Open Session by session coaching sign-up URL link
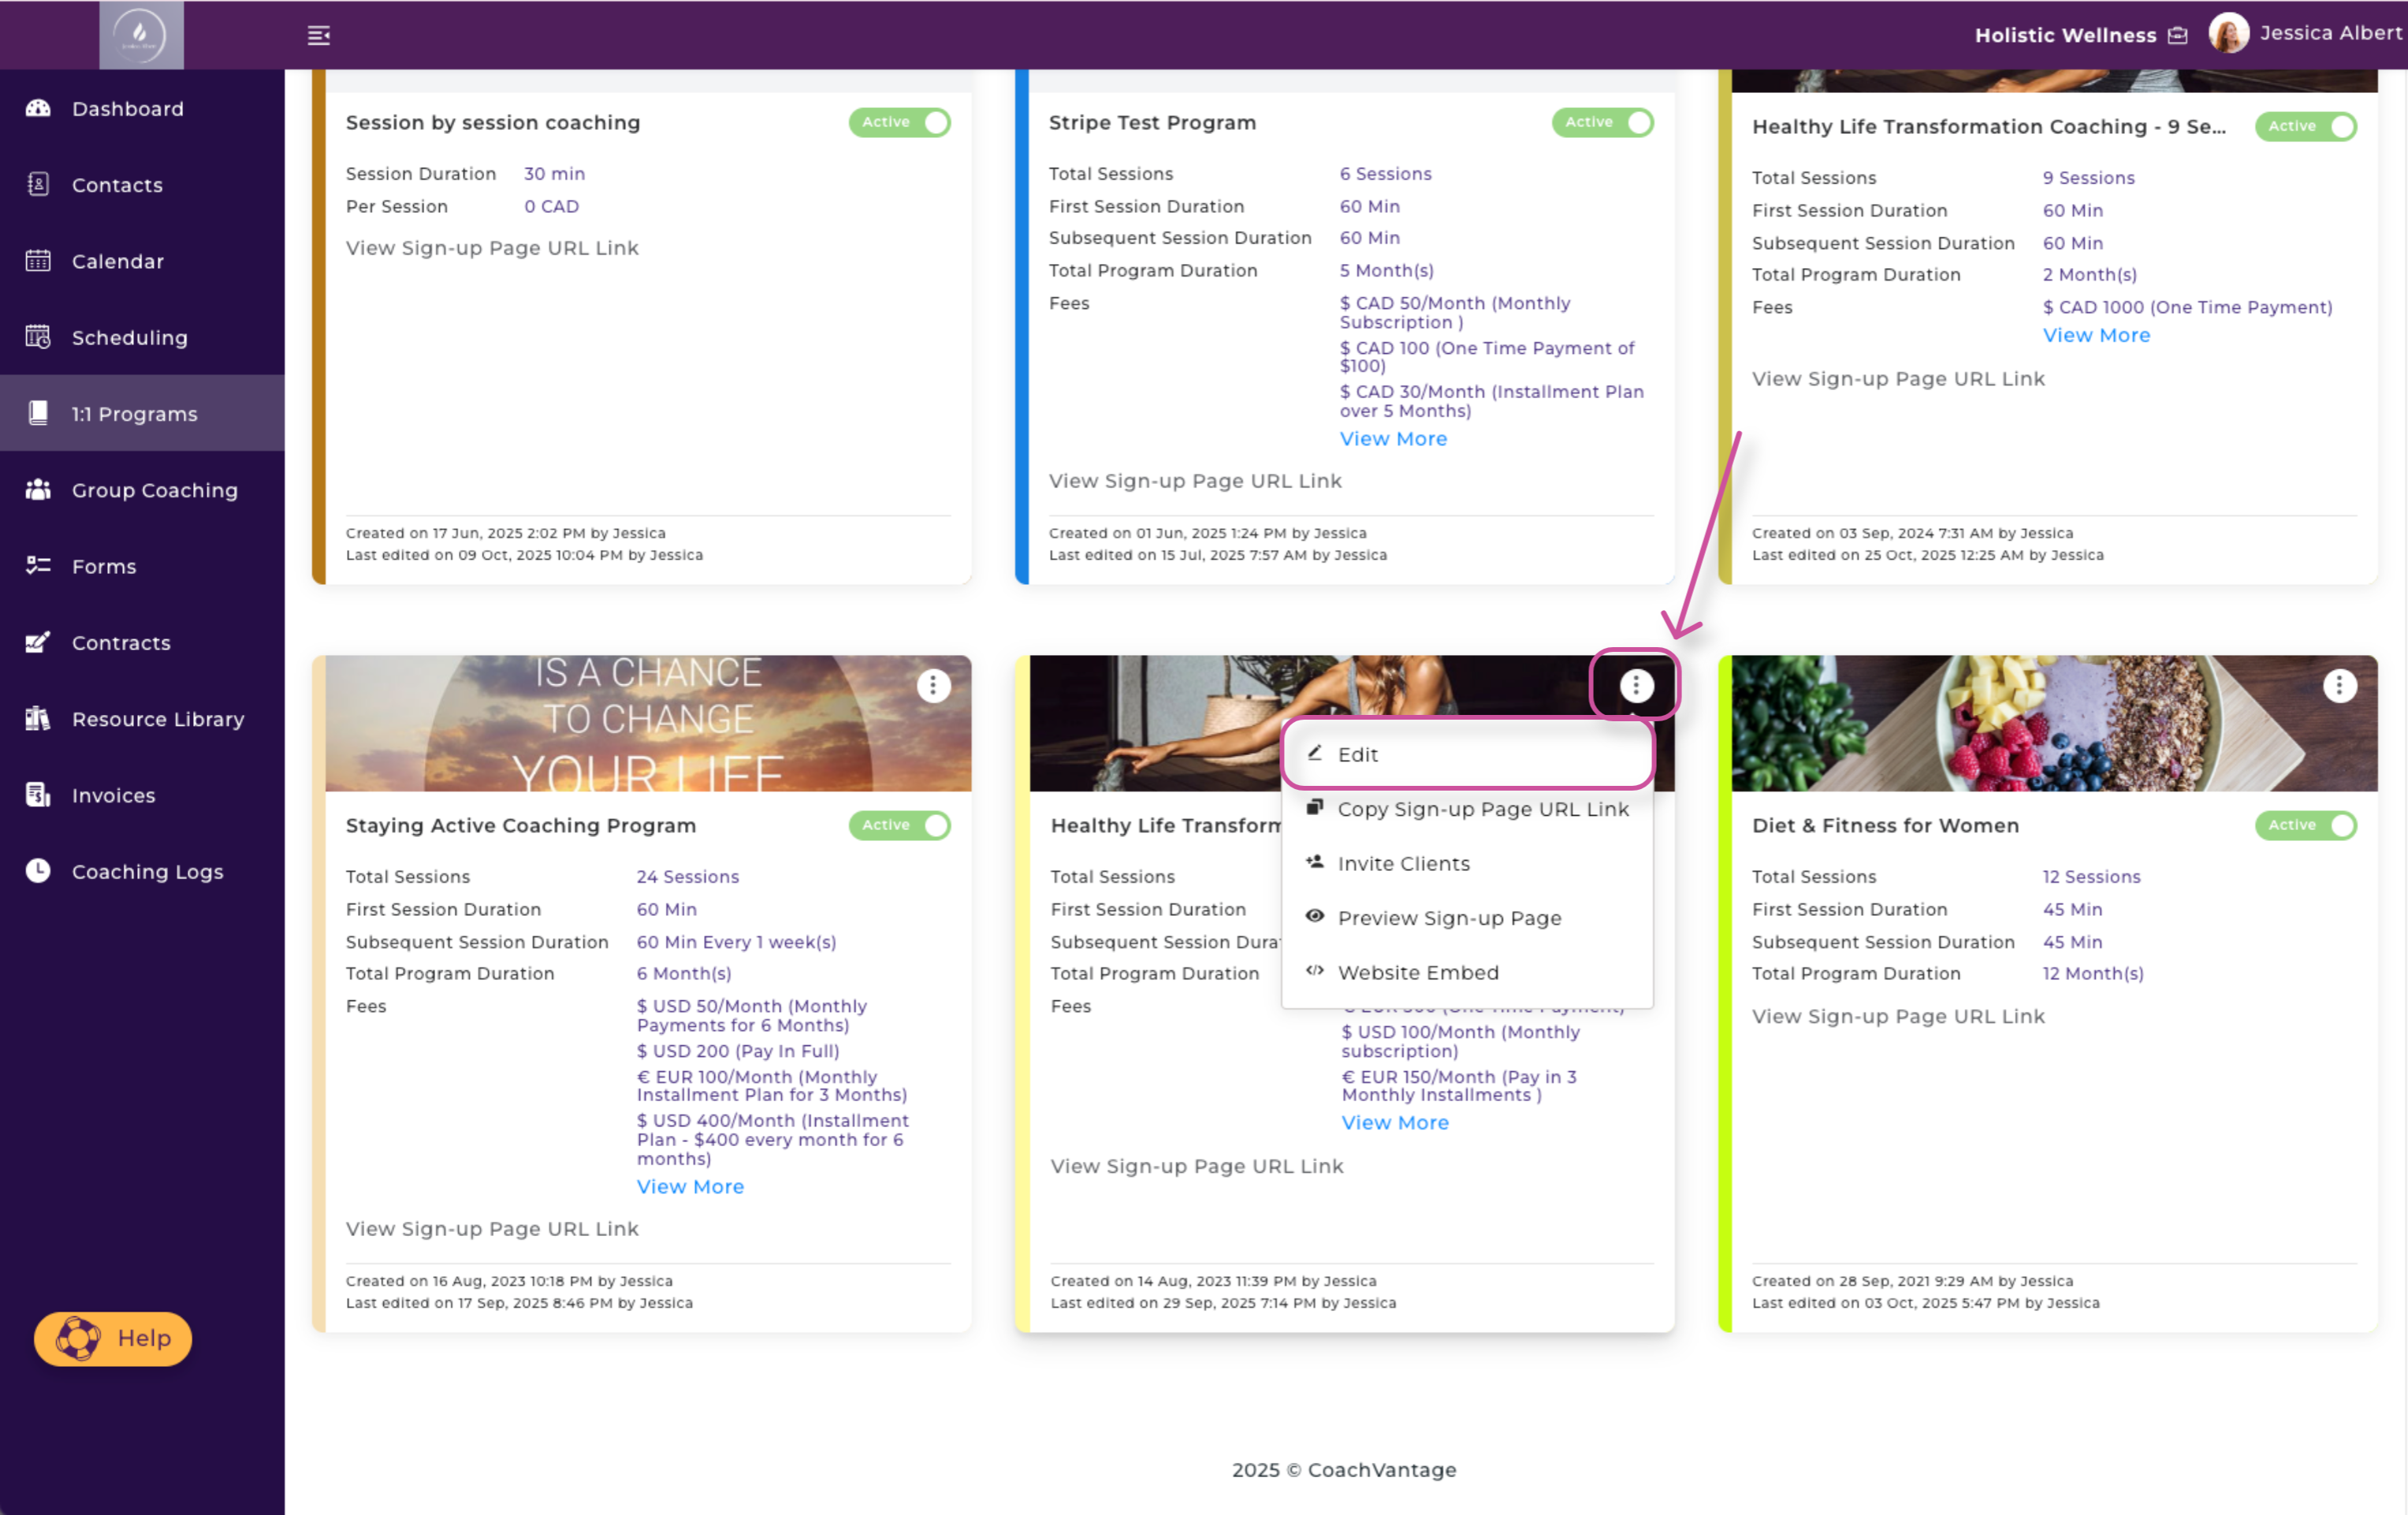Image resolution: width=2408 pixels, height=1515 pixels. point(492,247)
